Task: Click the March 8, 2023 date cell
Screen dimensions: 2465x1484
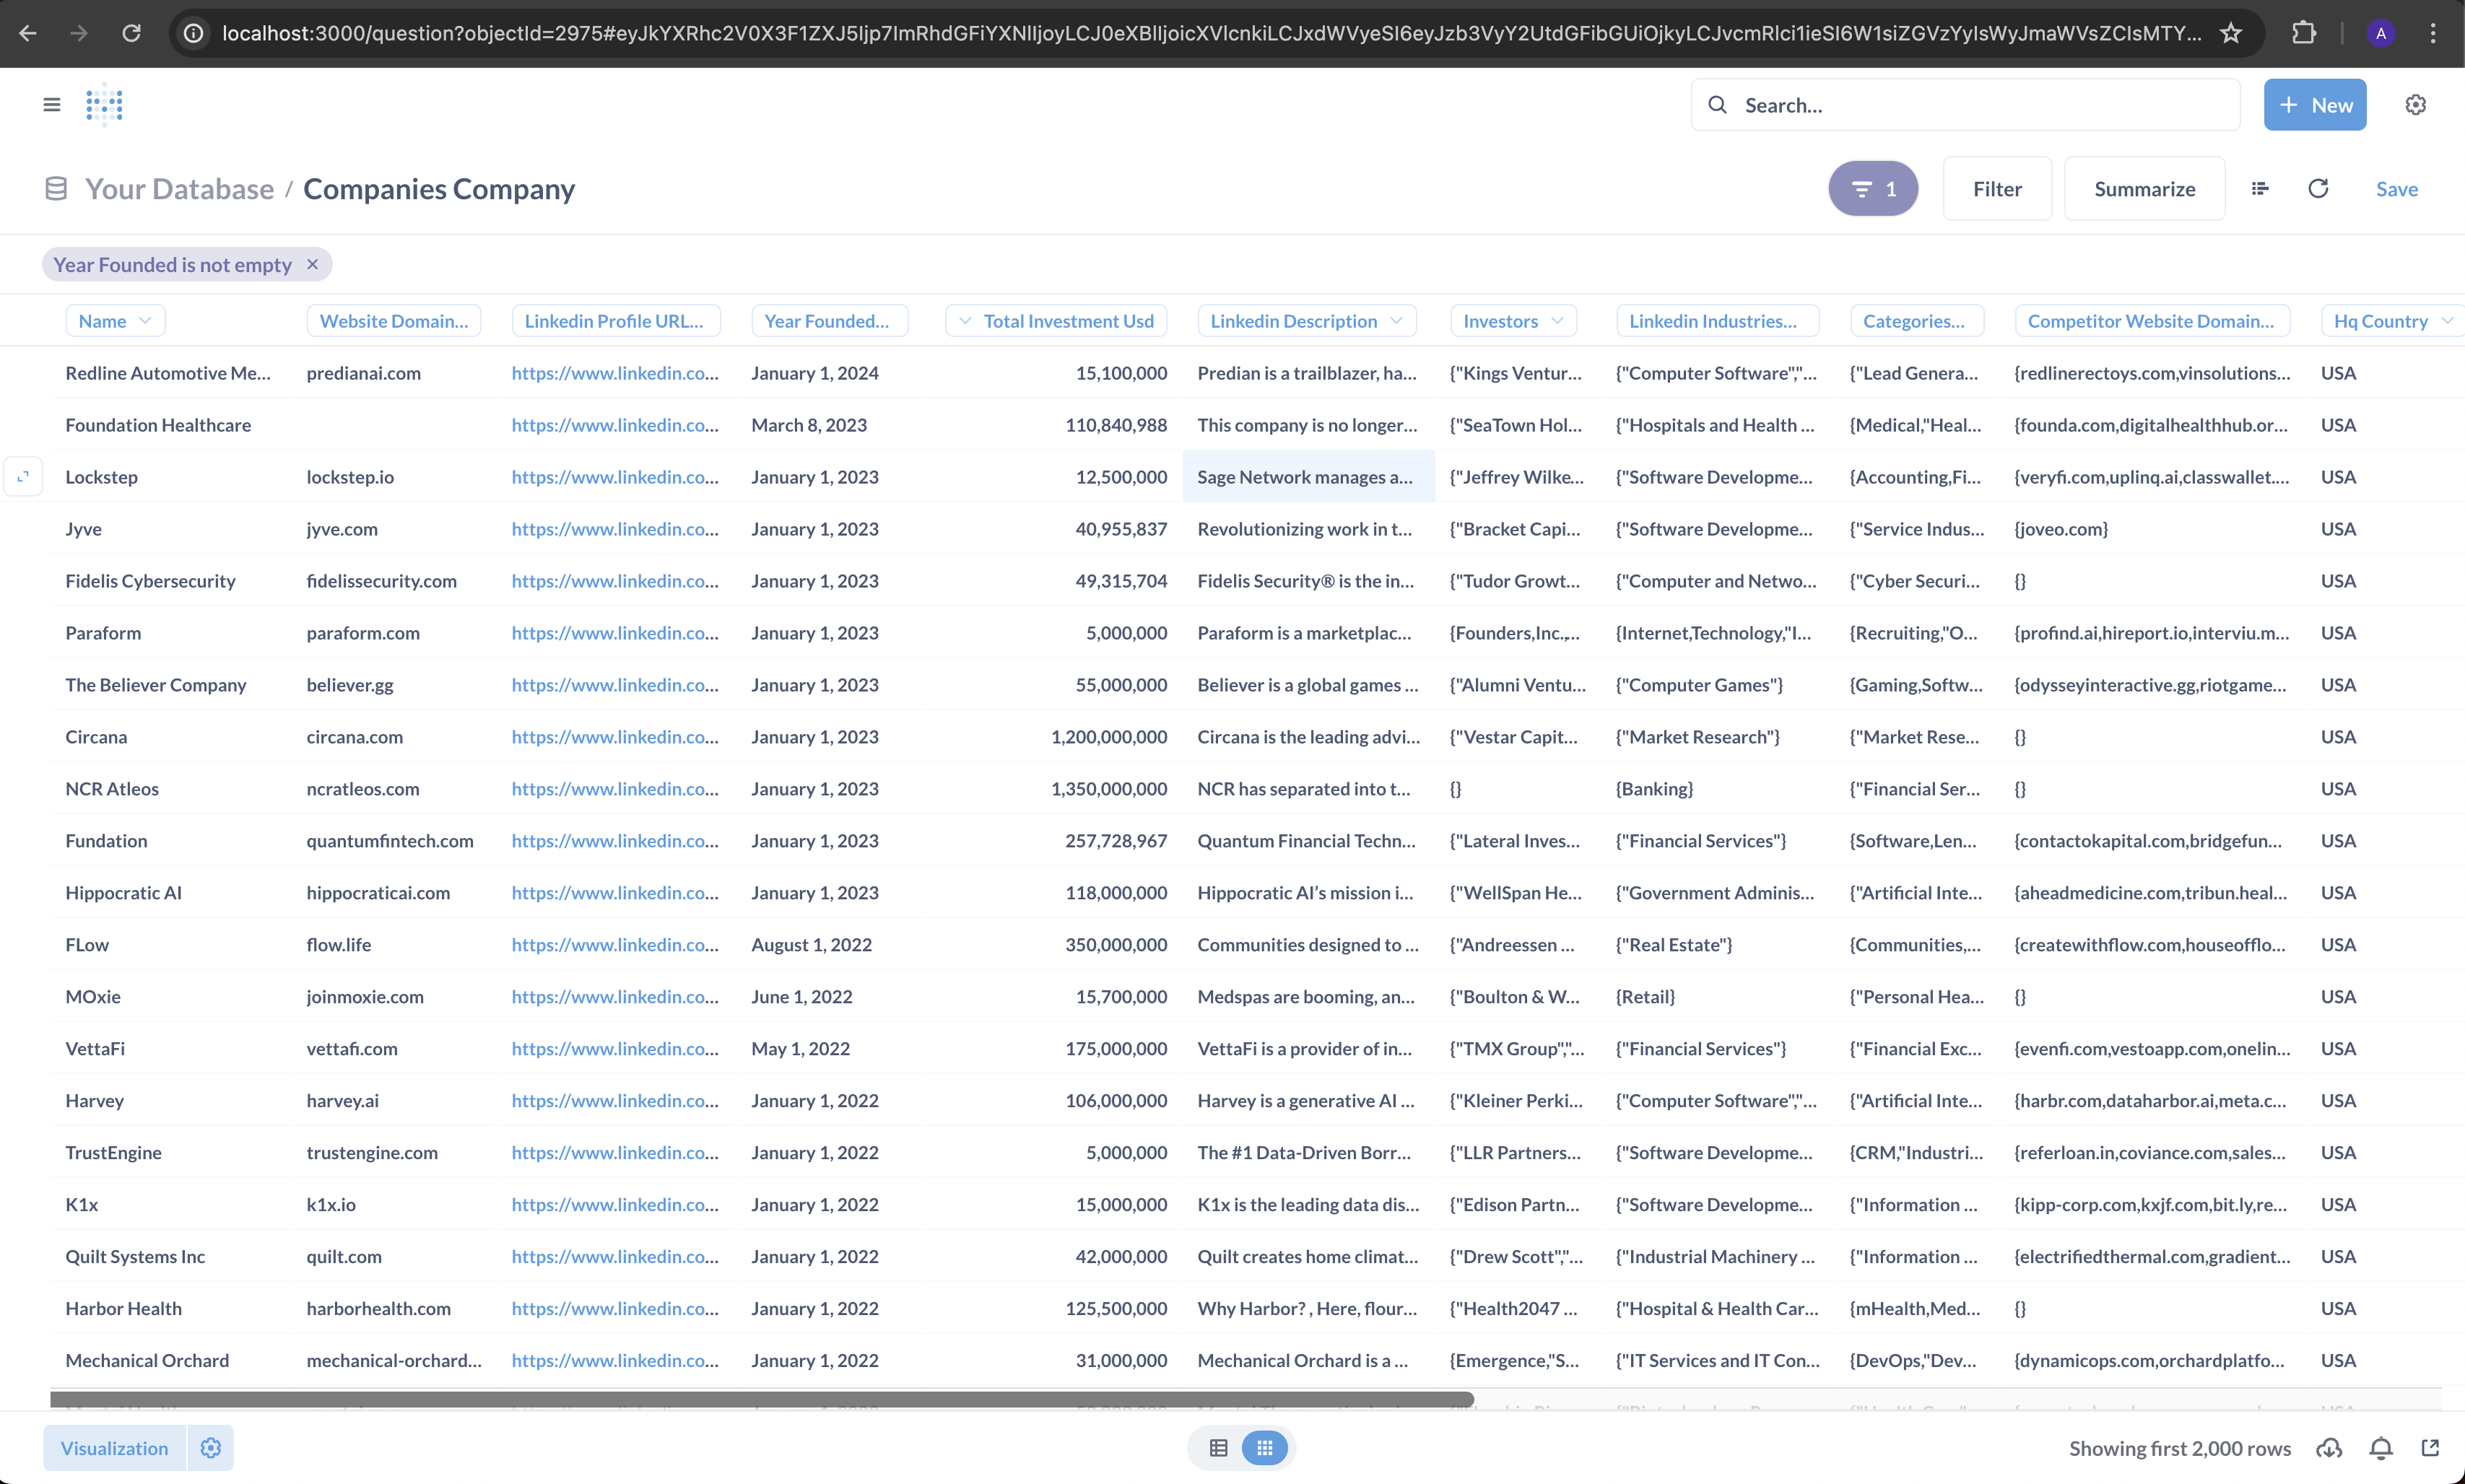Action: point(809,425)
